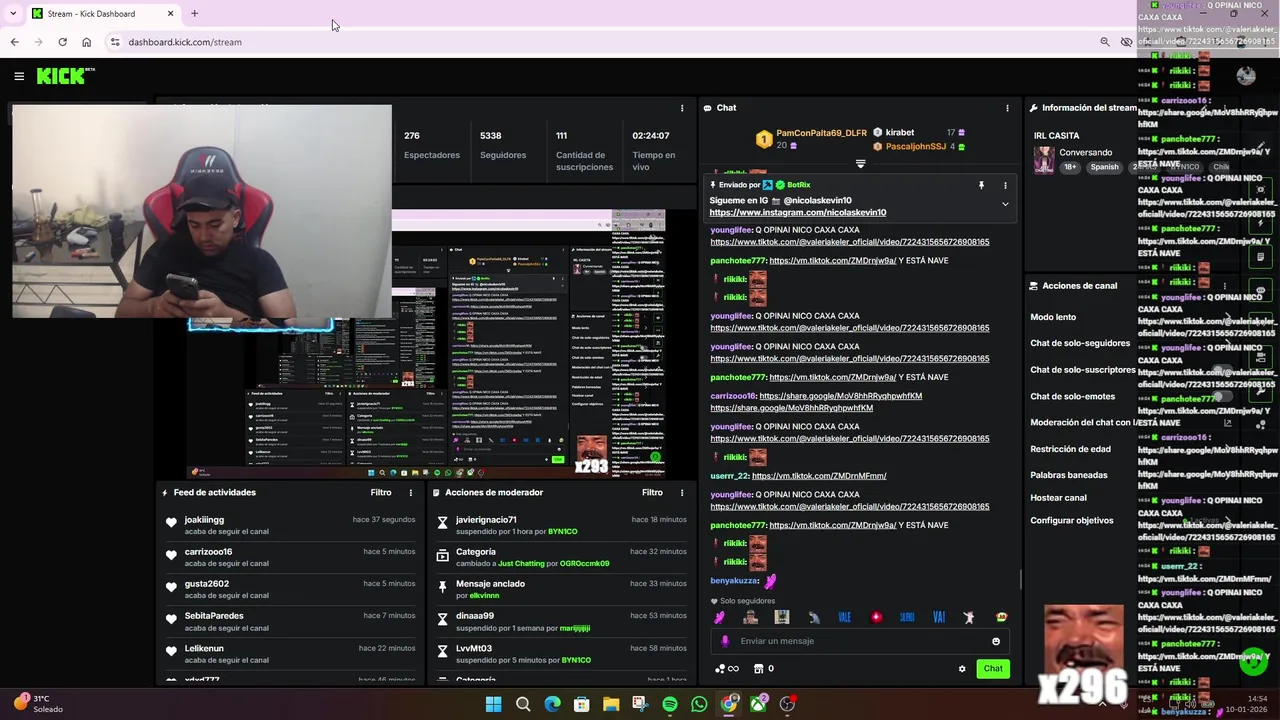Open stats panel three-dot menu
Image resolution: width=1280 pixels, height=720 pixels.
[682, 108]
